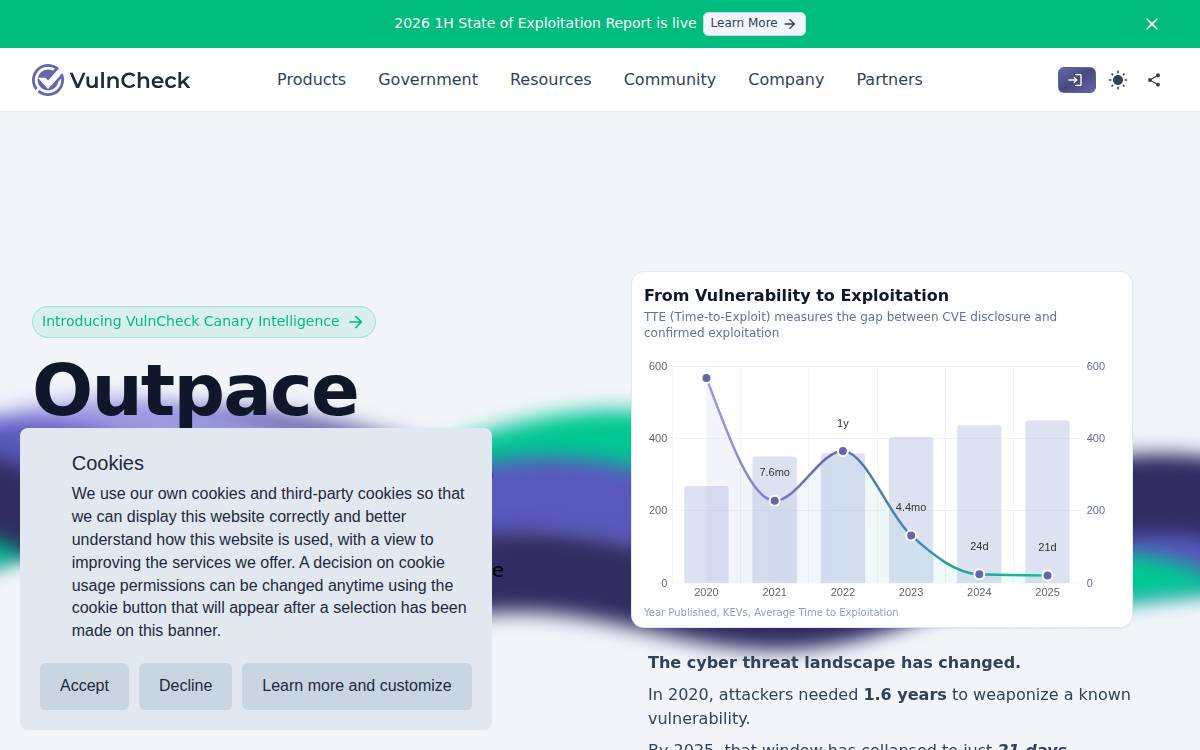
Task: Click the Cookies heading
Action: click(108, 463)
